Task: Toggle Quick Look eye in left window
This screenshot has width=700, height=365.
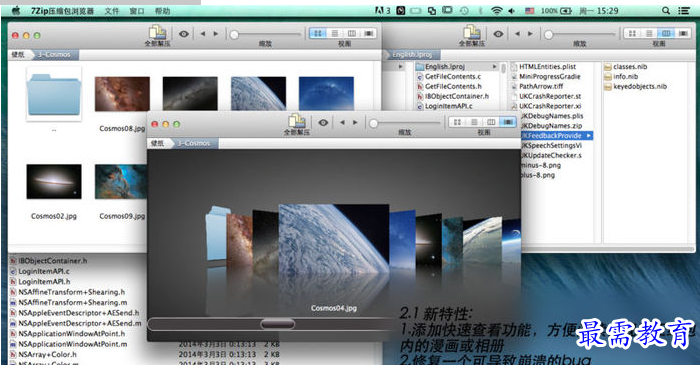Action: [183, 34]
